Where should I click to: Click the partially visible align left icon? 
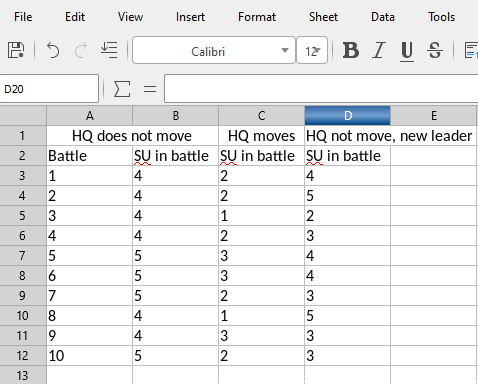[x=471, y=51]
